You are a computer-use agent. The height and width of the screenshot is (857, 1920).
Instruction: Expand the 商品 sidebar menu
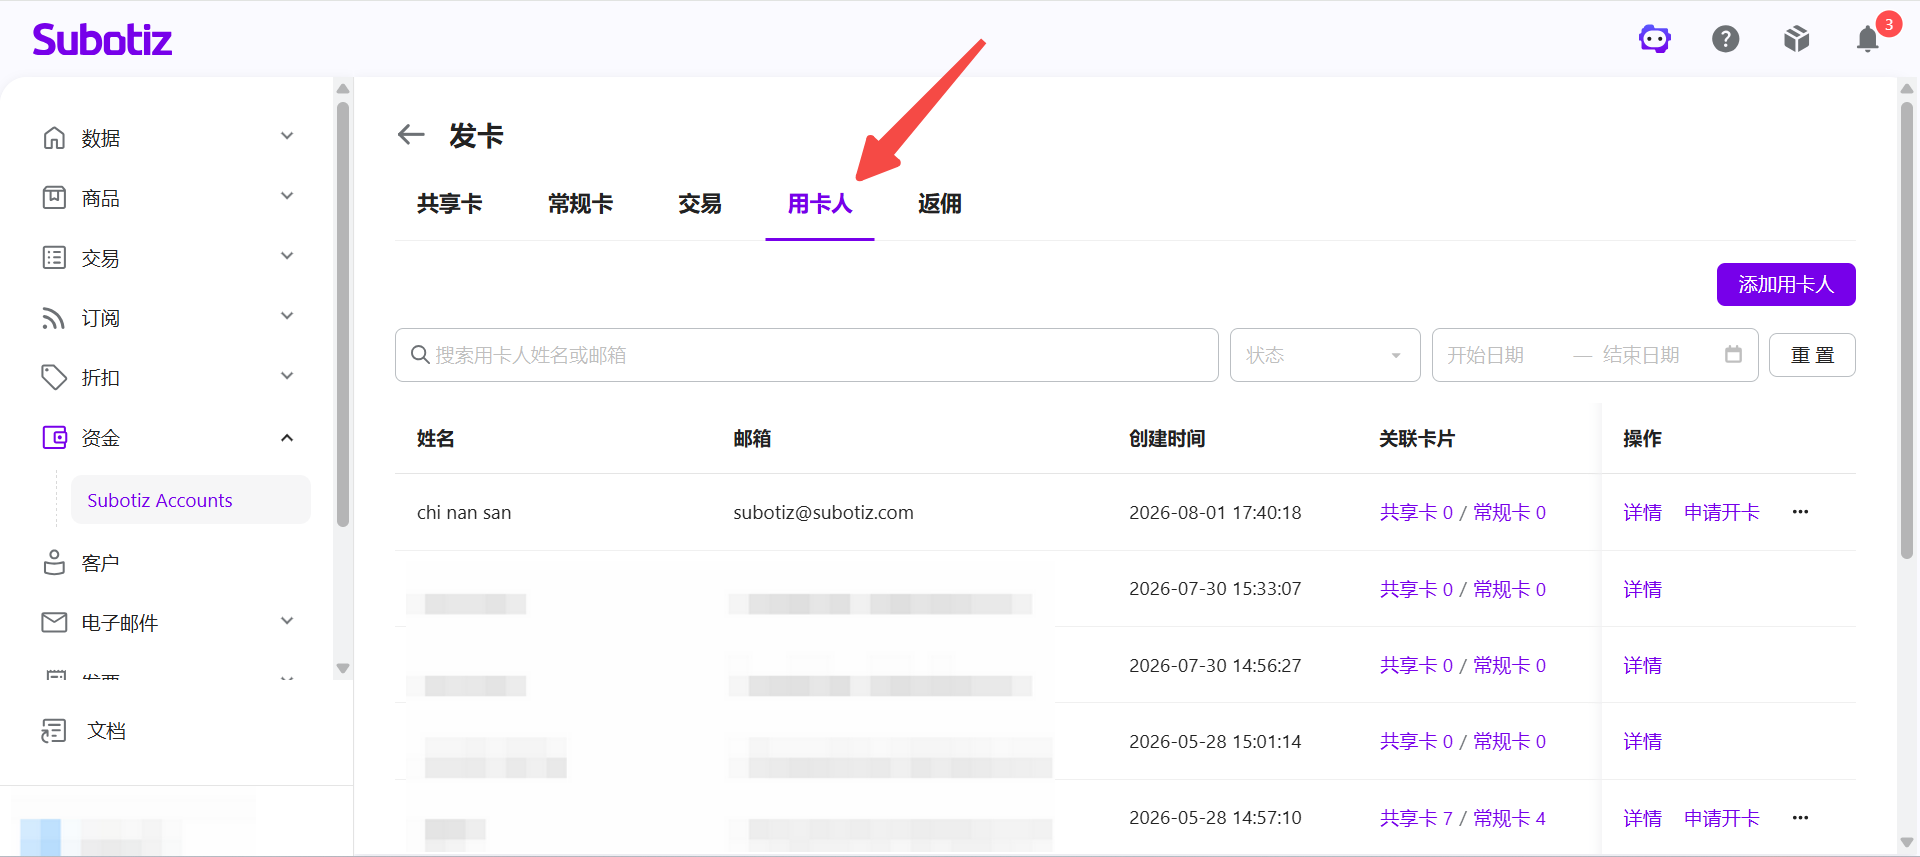click(x=287, y=196)
